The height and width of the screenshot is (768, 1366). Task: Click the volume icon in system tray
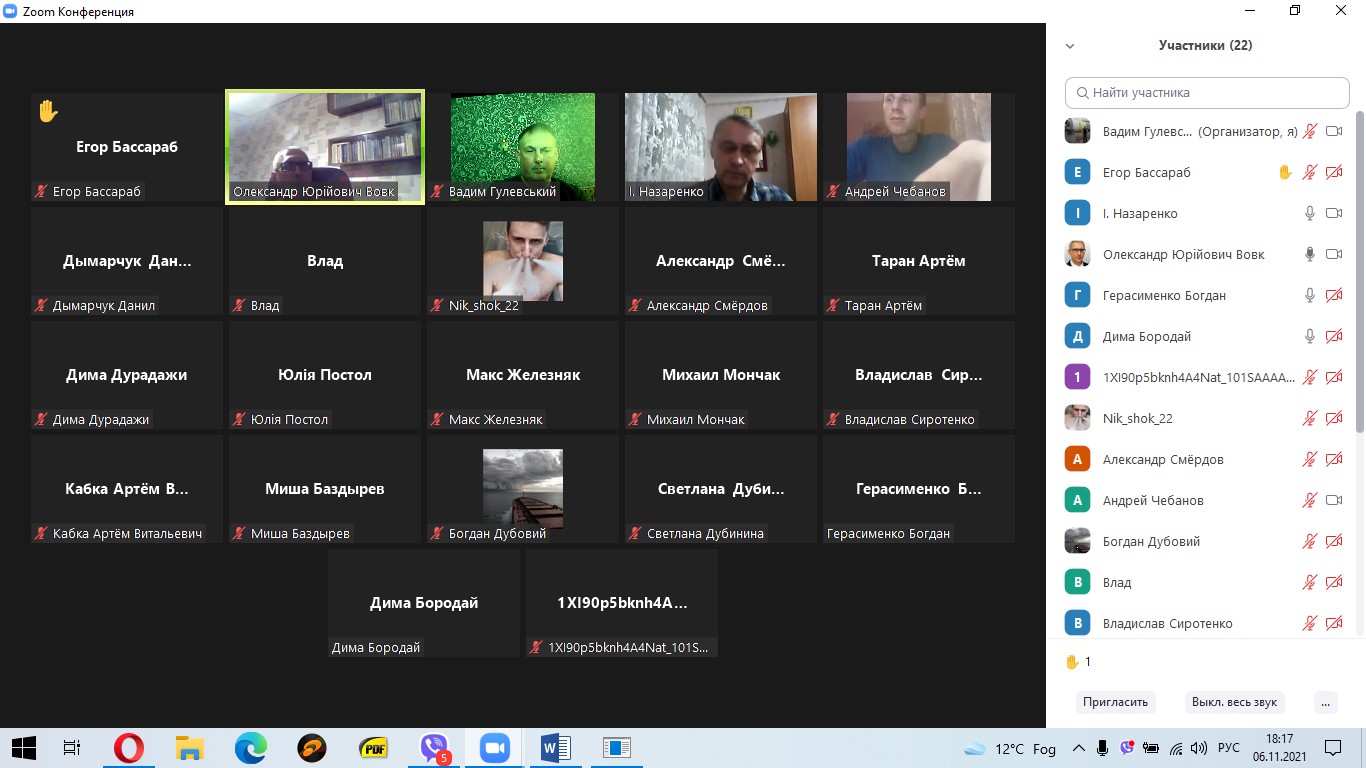click(1198, 748)
